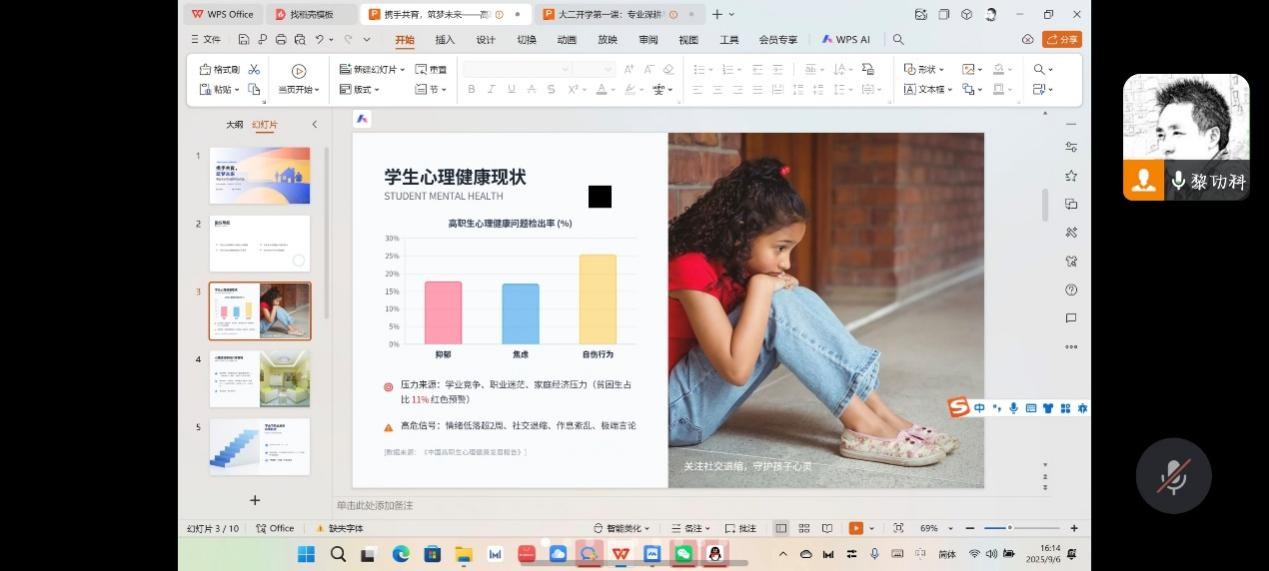This screenshot has width=1269, height=571.
Task: Click the WPS AI button
Action: coord(846,40)
